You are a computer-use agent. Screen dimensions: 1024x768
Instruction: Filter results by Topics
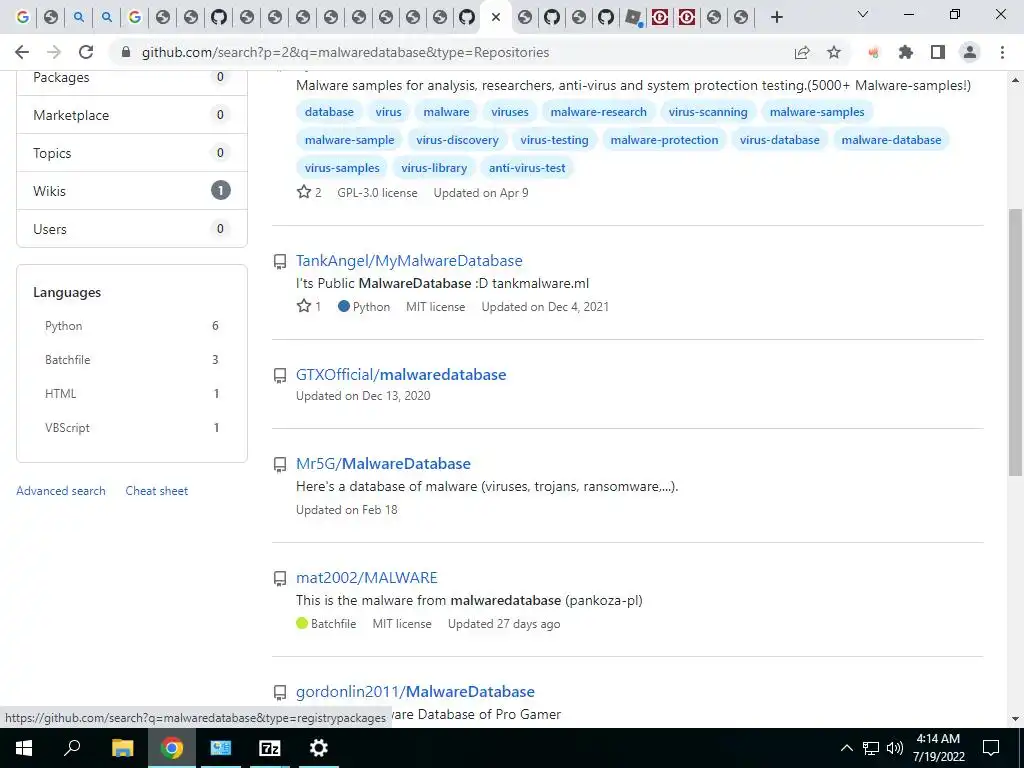(x=132, y=153)
